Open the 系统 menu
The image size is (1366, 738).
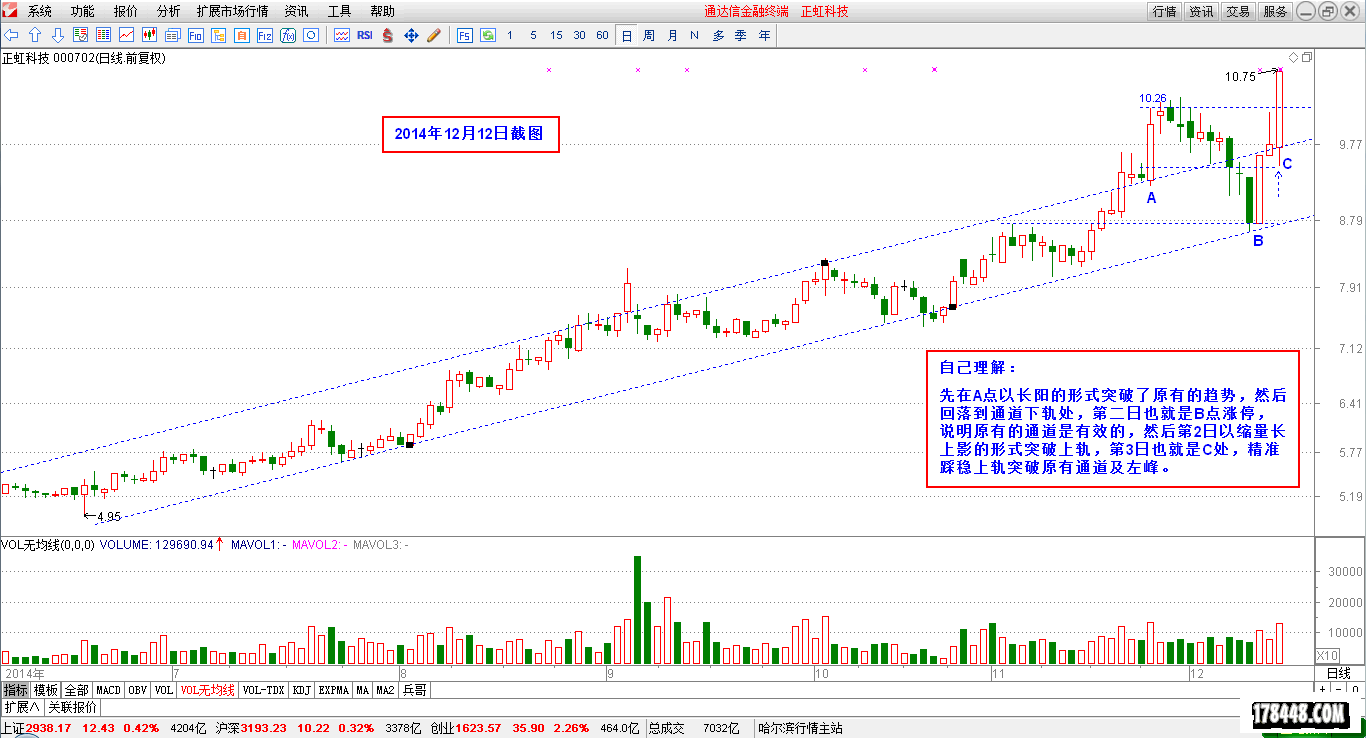pos(40,11)
